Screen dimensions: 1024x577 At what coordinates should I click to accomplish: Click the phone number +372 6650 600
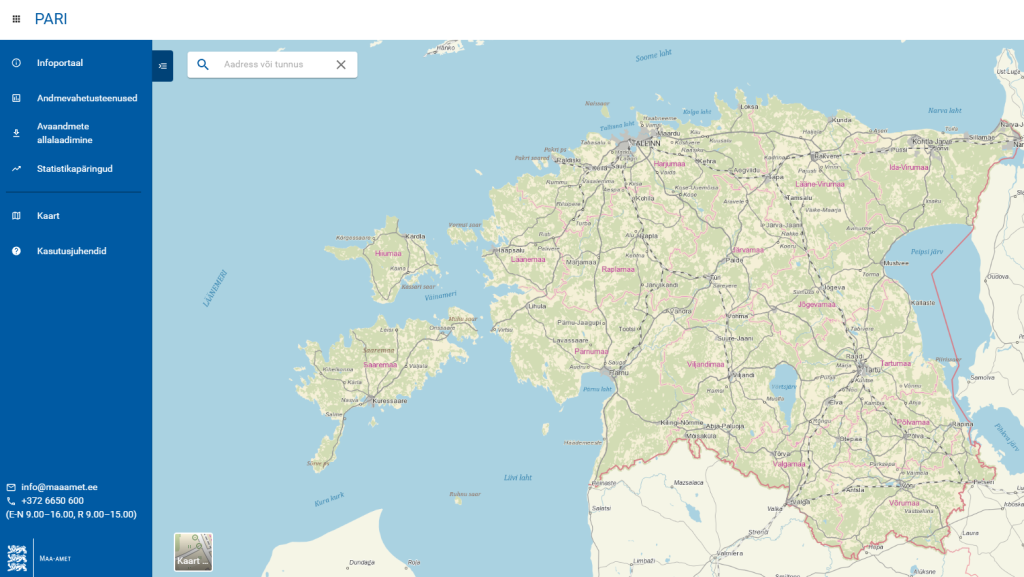point(52,501)
